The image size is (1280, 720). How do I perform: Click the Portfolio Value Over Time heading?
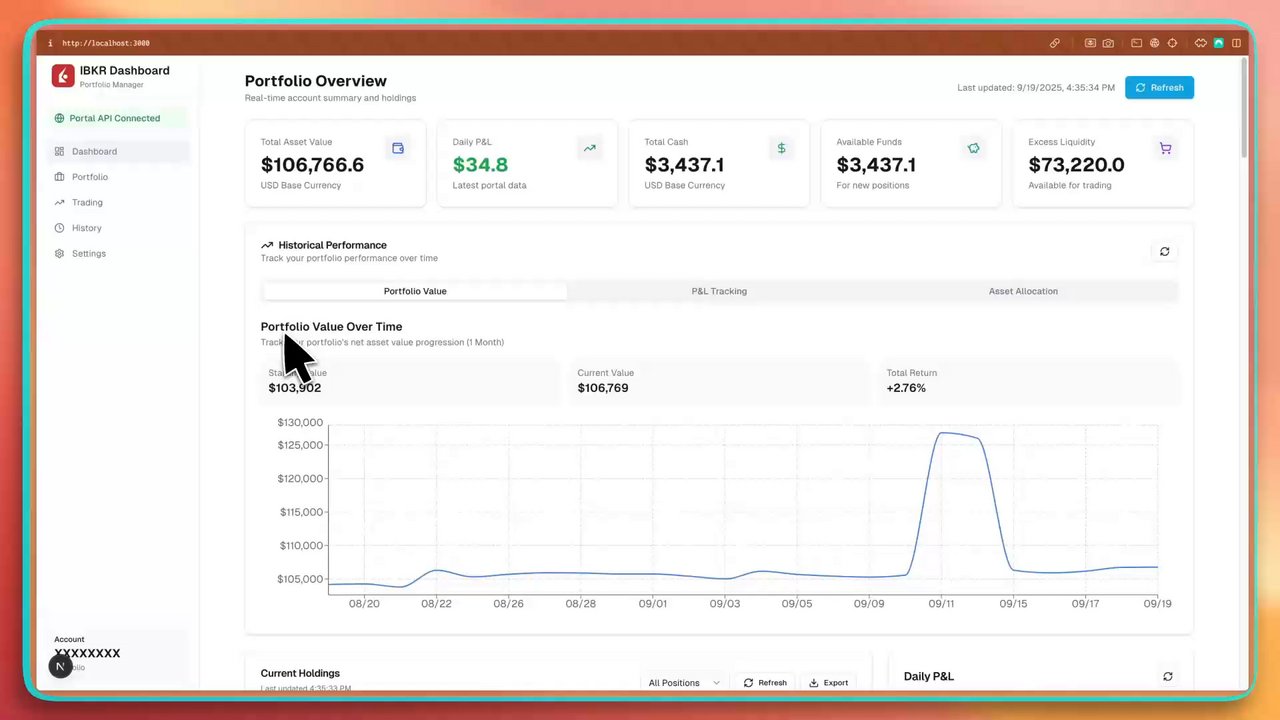[331, 327]
